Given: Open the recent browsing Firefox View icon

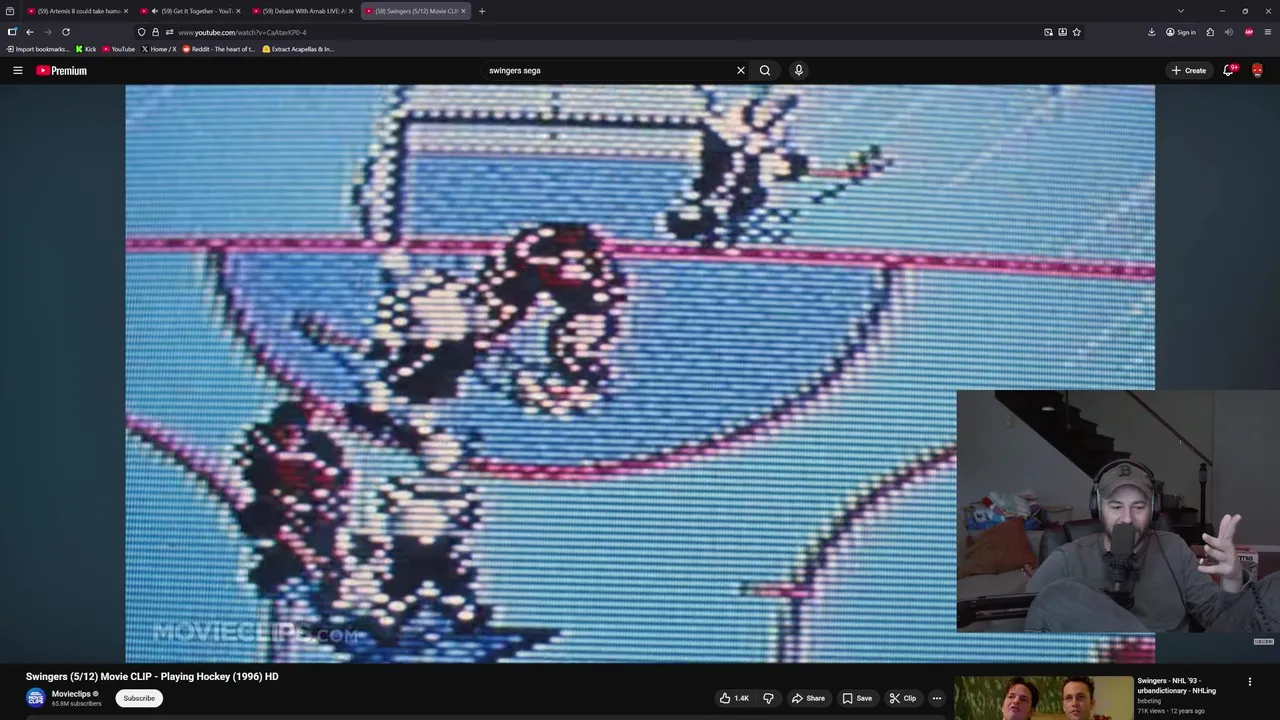Looking at the screenshot, I should (x=10, y=11).
